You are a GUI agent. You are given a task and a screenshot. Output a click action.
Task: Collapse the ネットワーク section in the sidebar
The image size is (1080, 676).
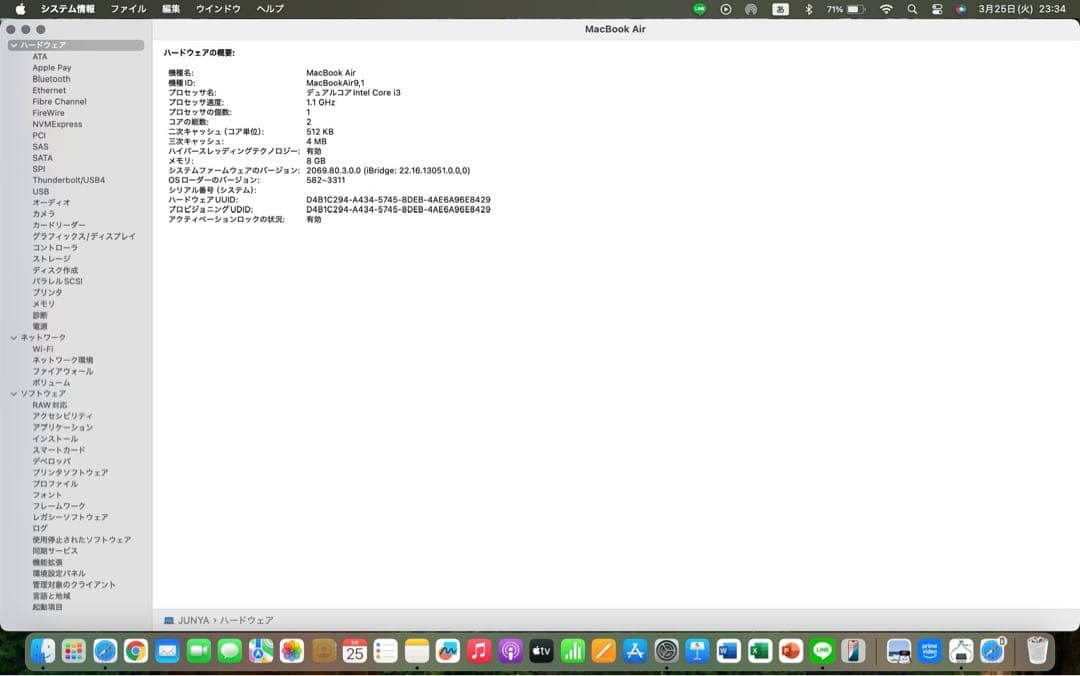14,337
